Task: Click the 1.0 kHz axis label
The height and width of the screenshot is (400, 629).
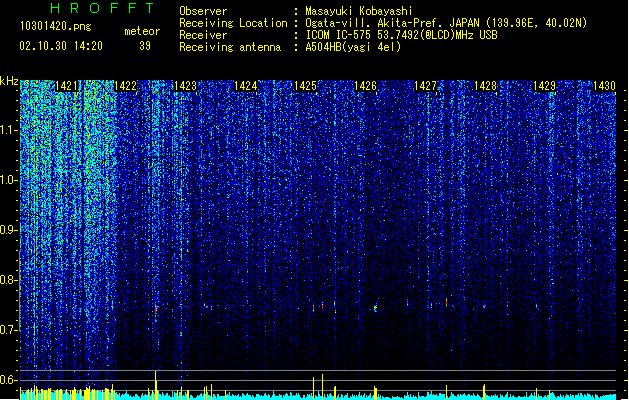Action: click(x=8, y=180)
